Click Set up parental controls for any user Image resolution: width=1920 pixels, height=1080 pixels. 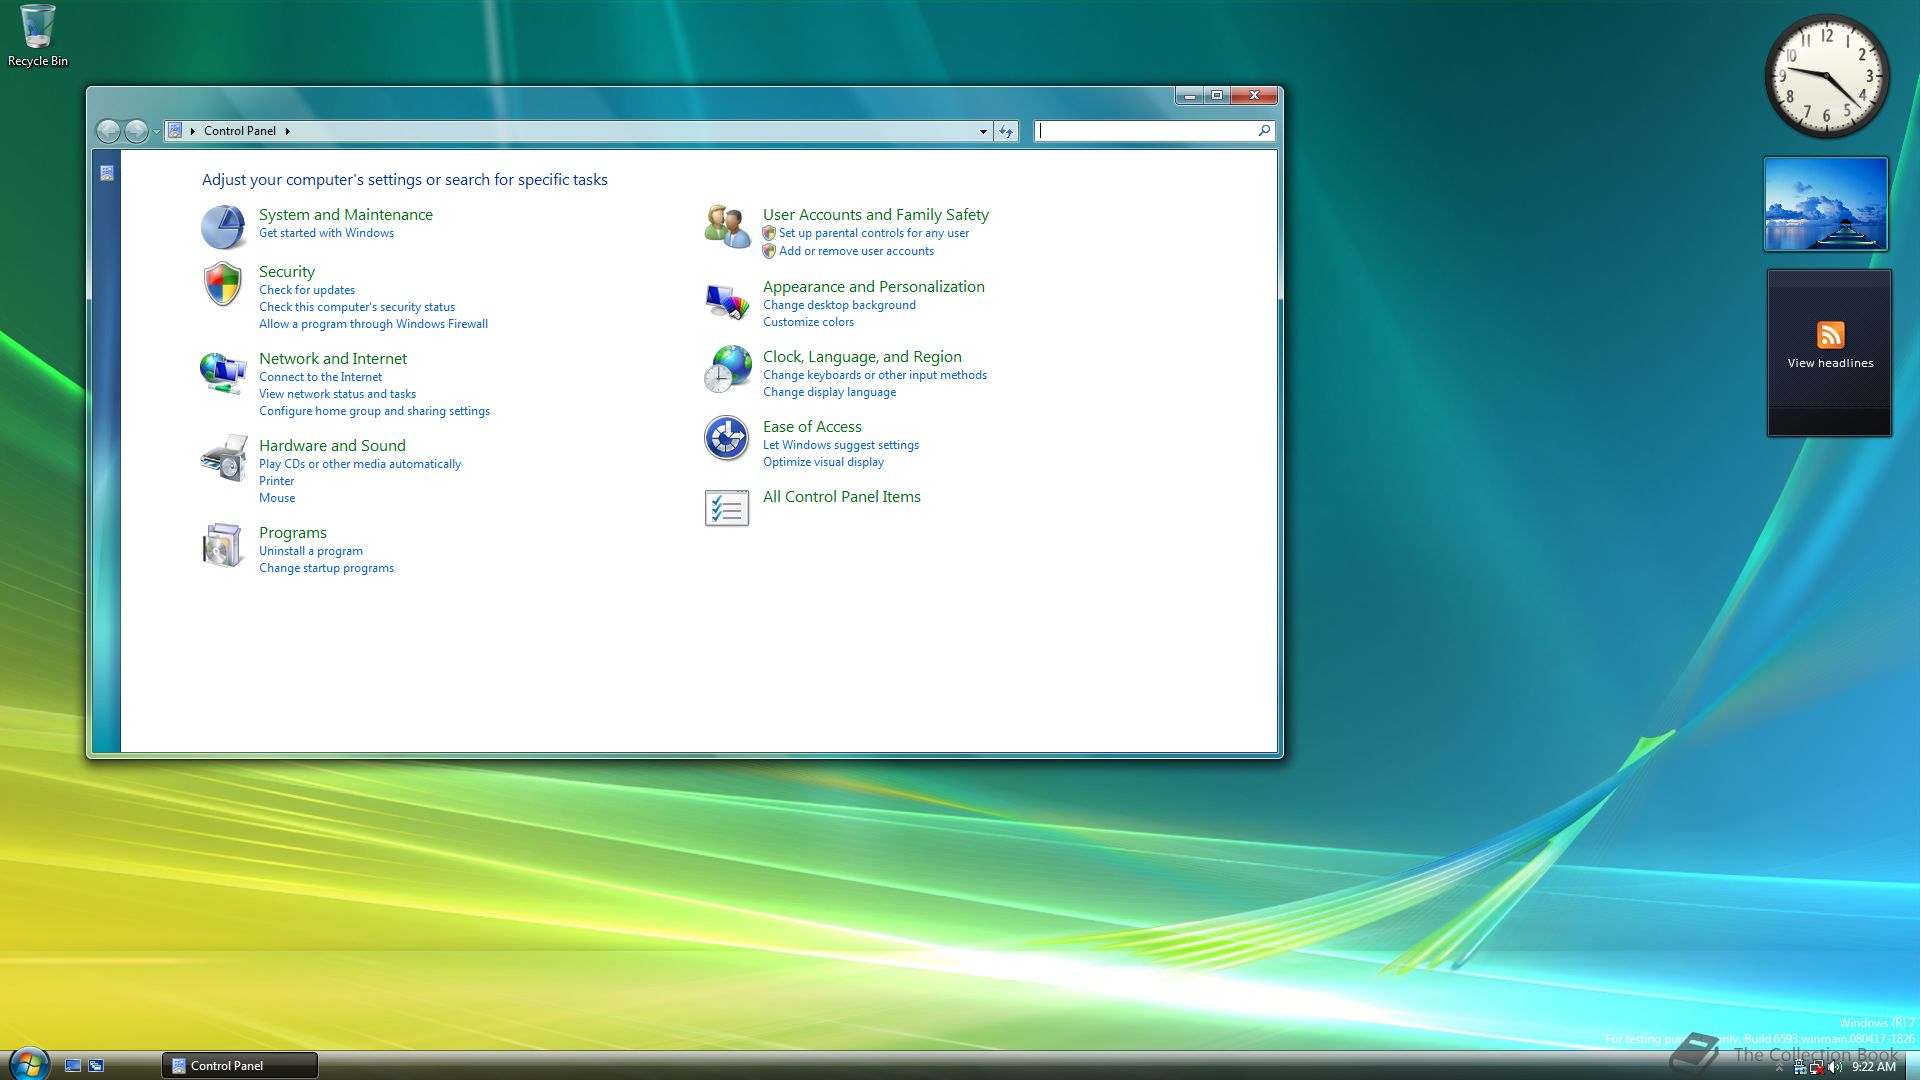(x=874, y=233)
